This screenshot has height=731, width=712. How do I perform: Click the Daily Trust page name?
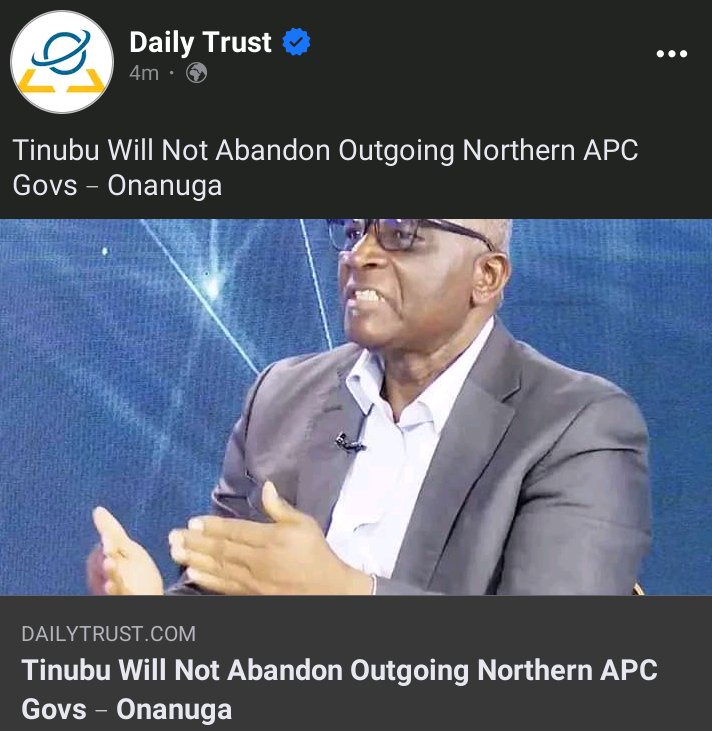(200, 42)
